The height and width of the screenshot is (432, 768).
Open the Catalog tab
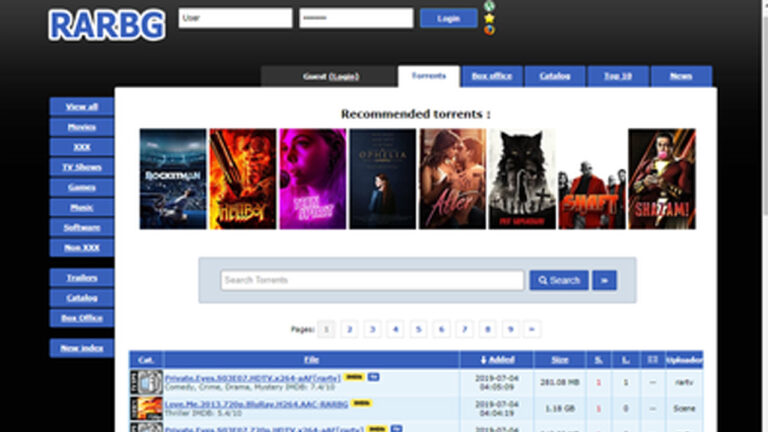(x=555, y=76)
